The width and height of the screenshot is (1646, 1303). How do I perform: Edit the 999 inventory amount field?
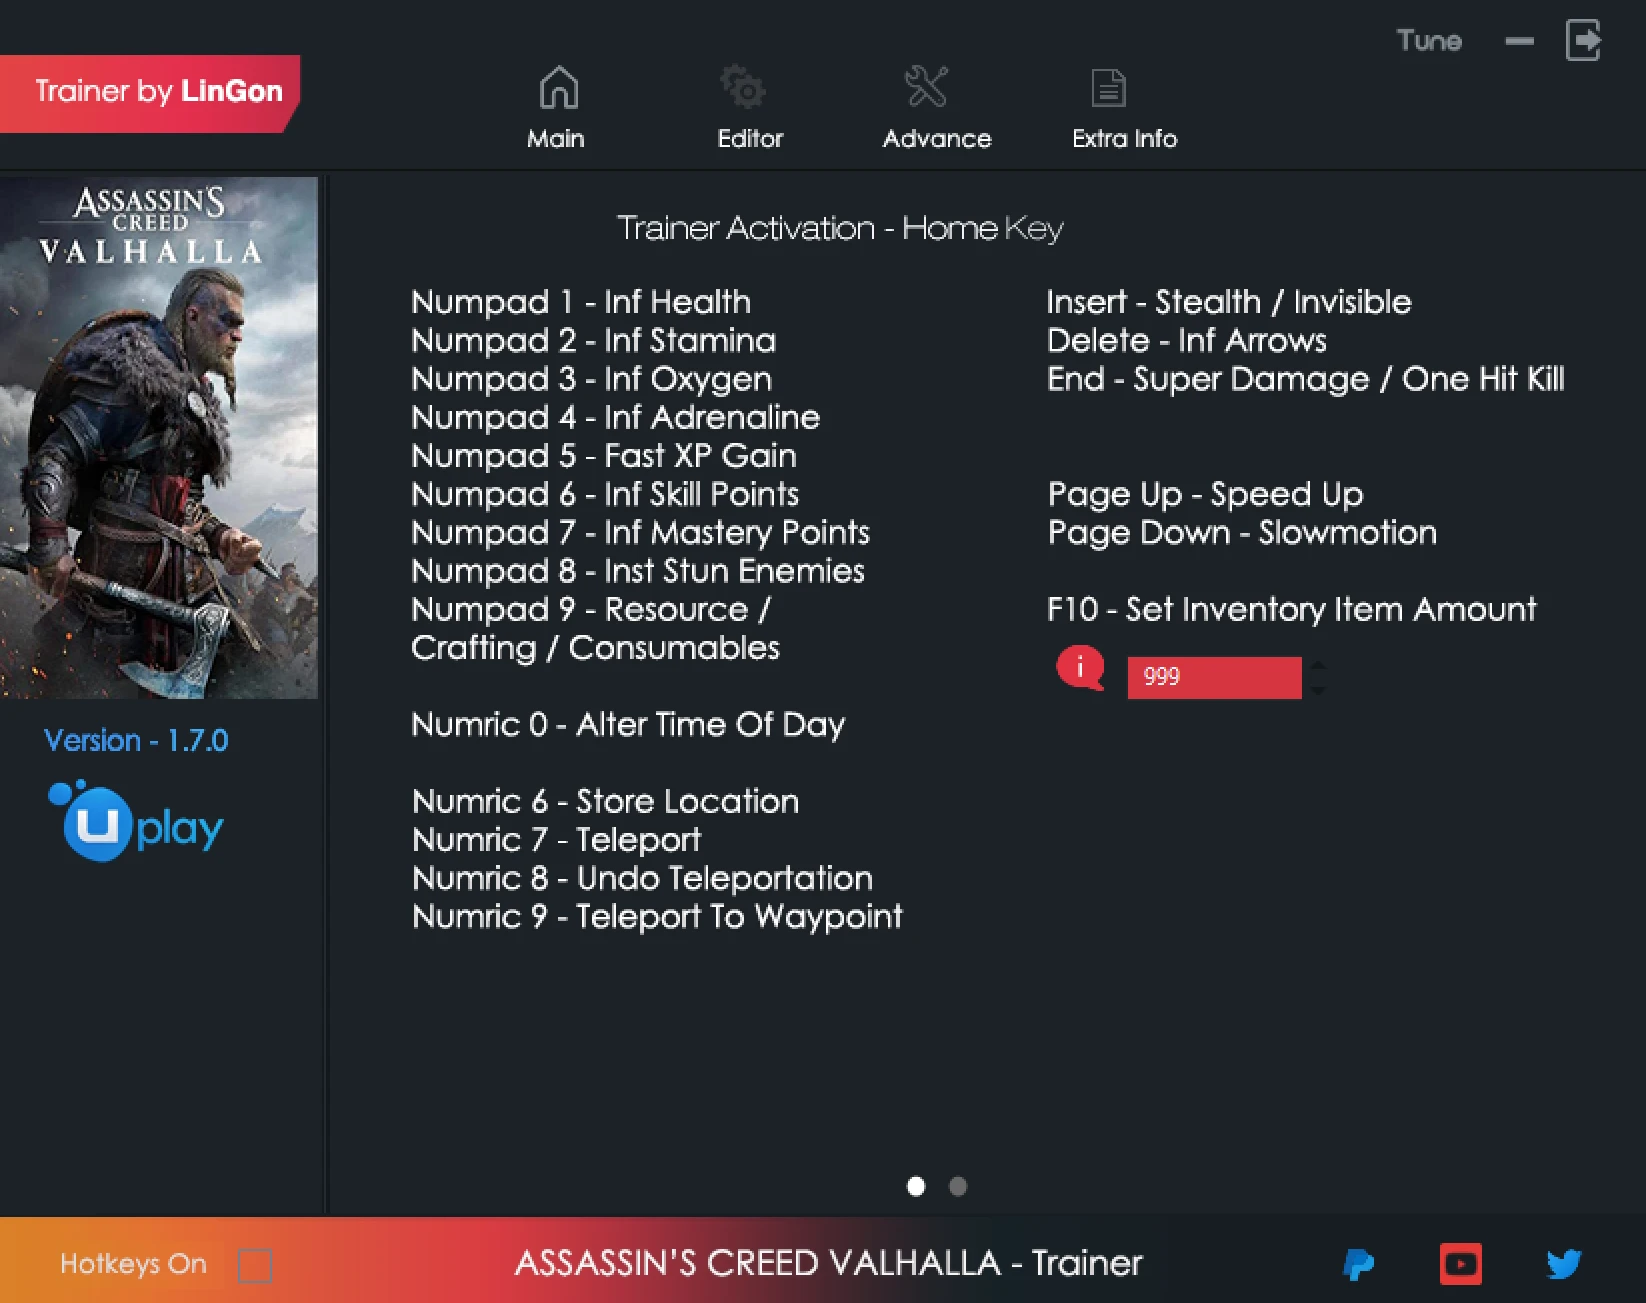tap(1213, 677)
